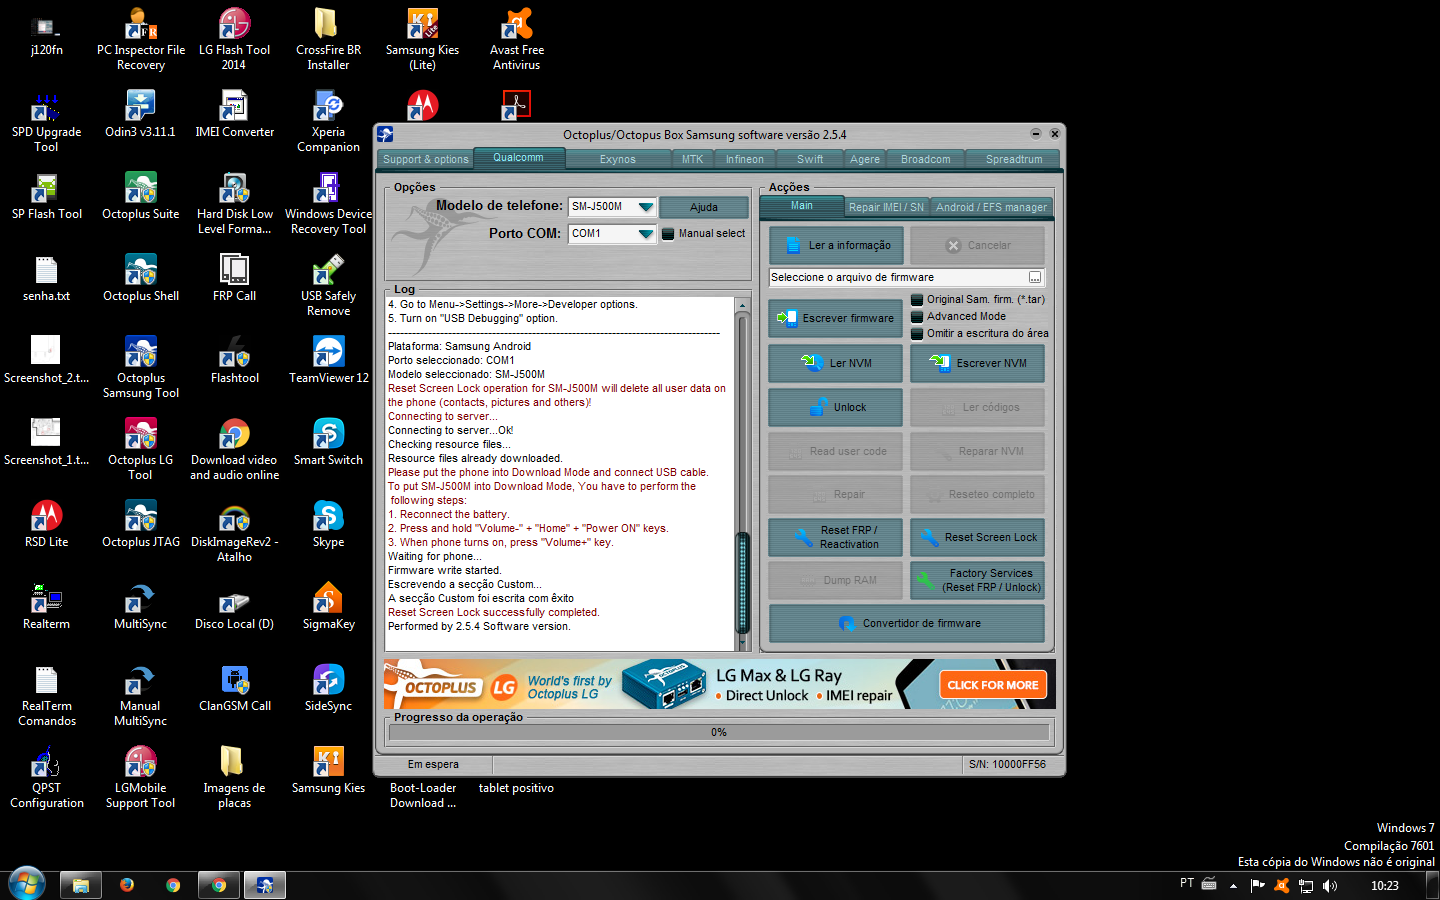Screen dimensions: 1440x900
Task: Open LG Flash Tool 2014 shortcut
Action: coord(234,39)
